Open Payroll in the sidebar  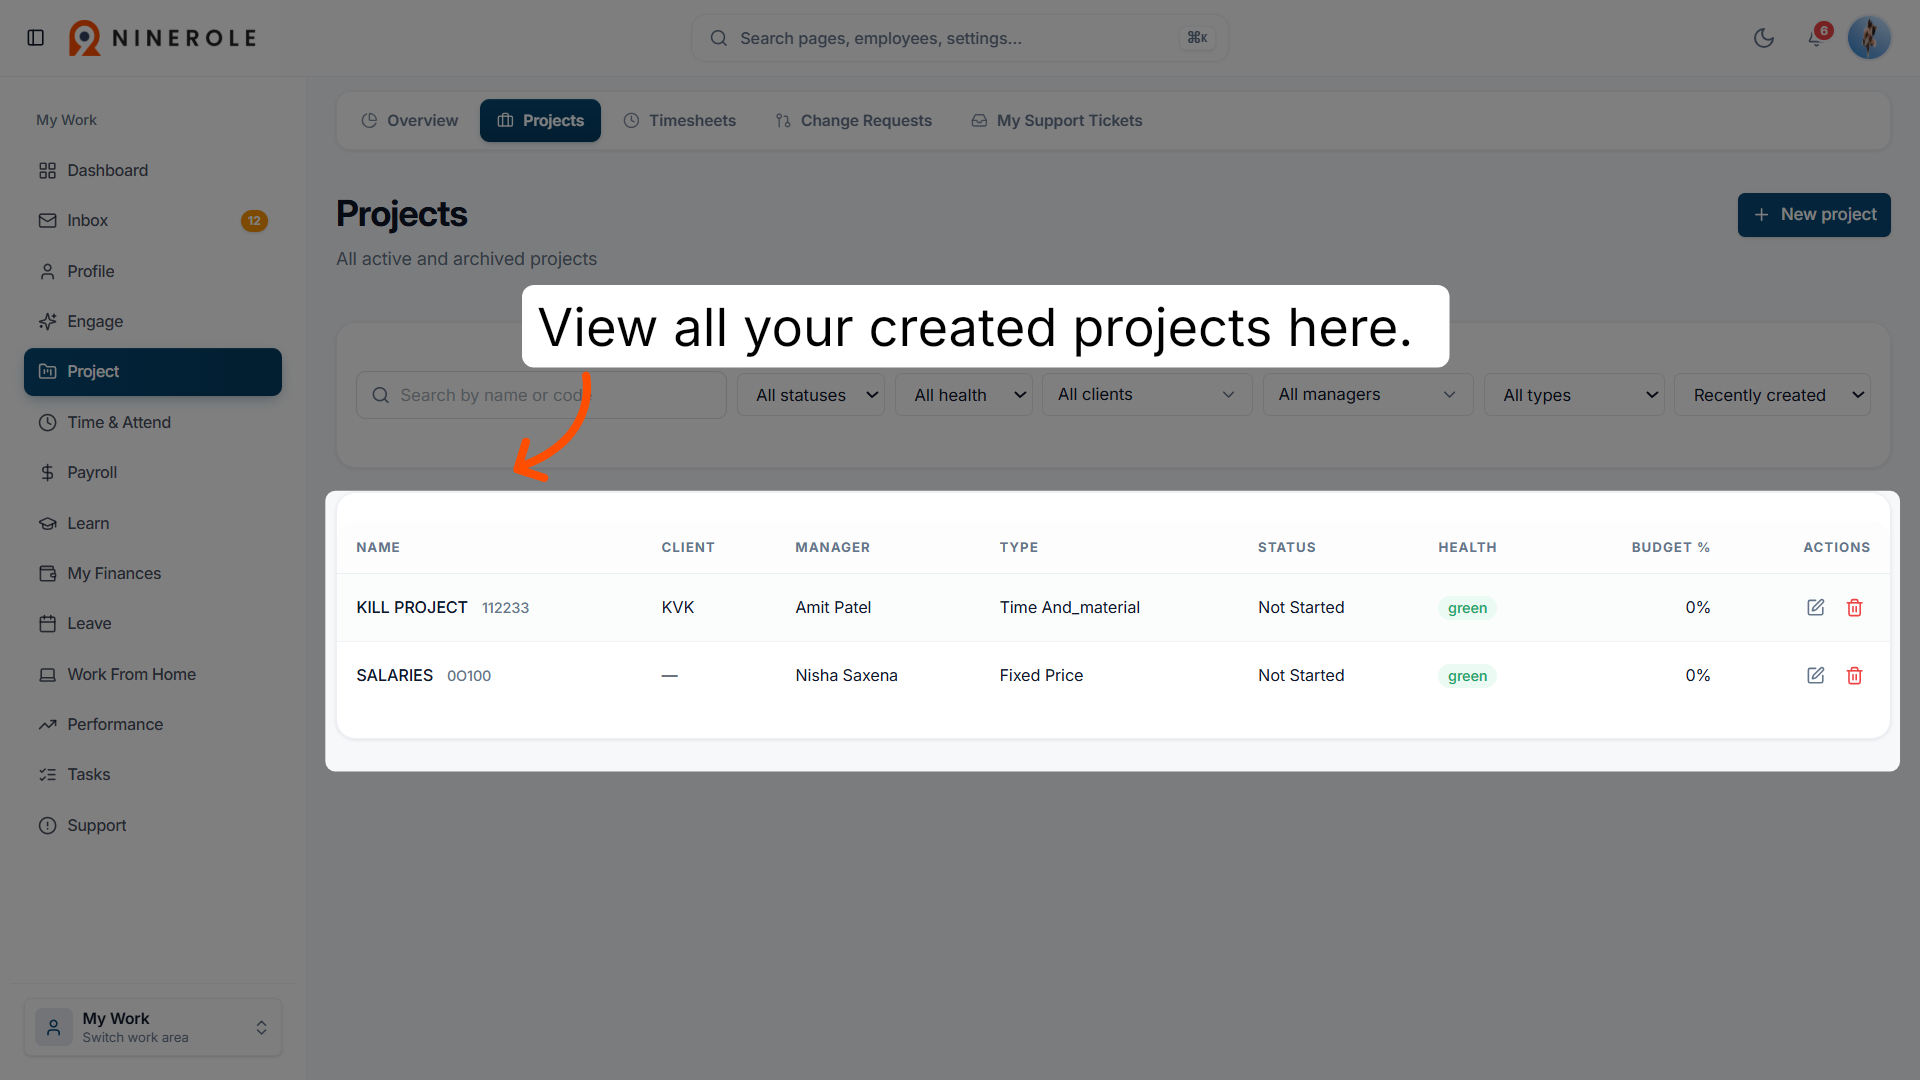click(153, 472)
